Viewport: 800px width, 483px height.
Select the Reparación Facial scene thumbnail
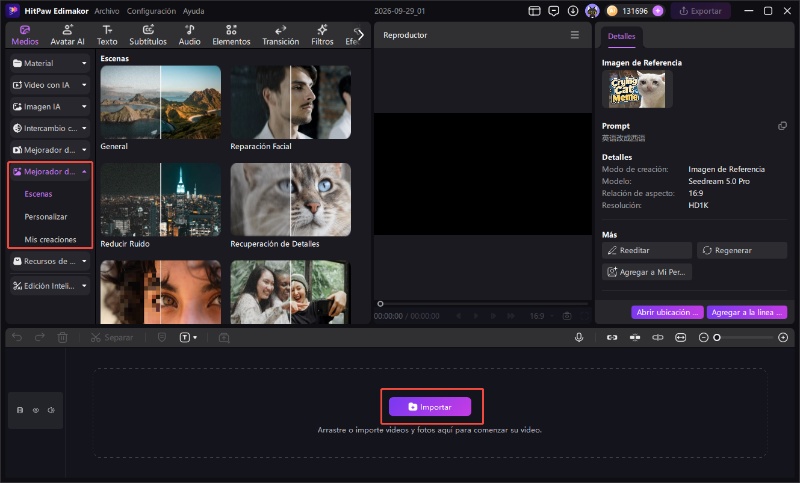coord(290,102)
